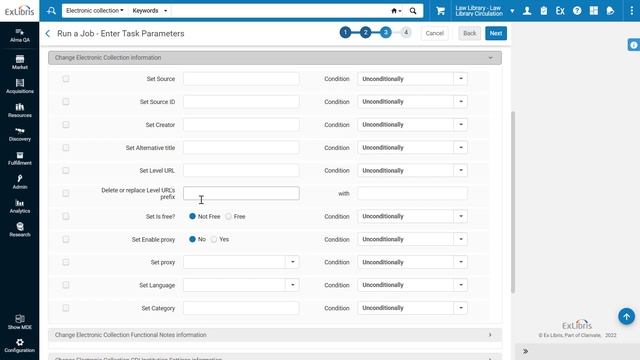Click the main search text box
The width and height of the screenshot is (640, 360).
click(x=280, y=11)
